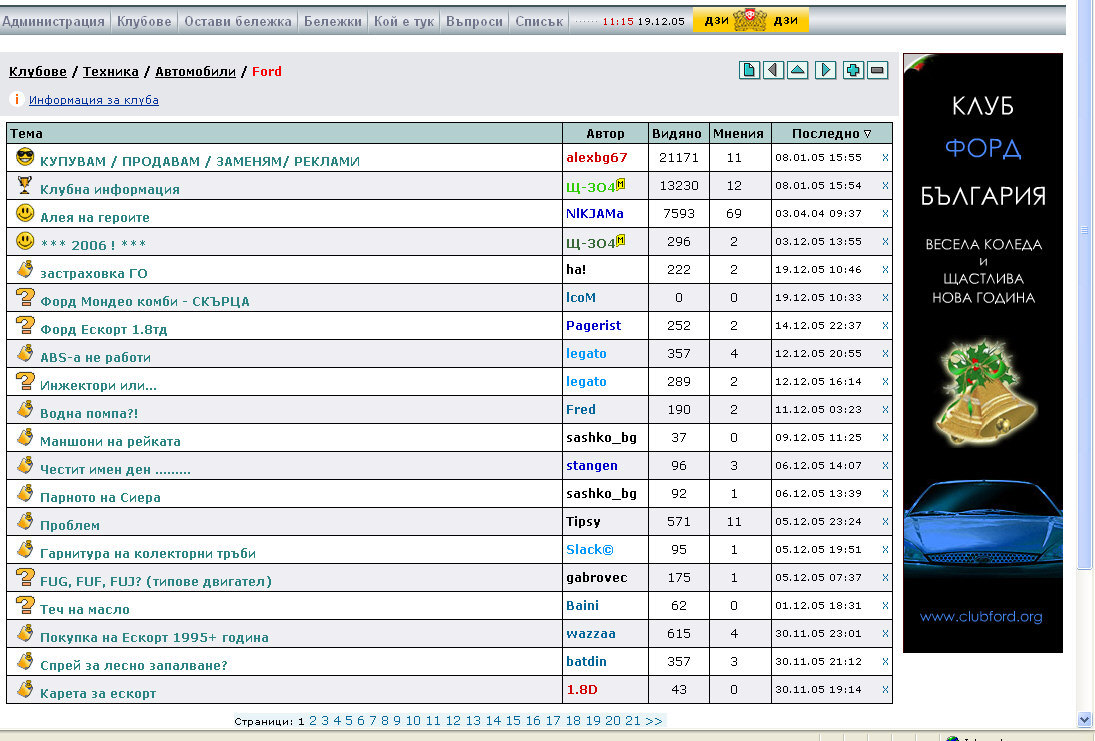Open the Кой е тук menu
The height and width of the screenshot is (741, 1095).
403,21
